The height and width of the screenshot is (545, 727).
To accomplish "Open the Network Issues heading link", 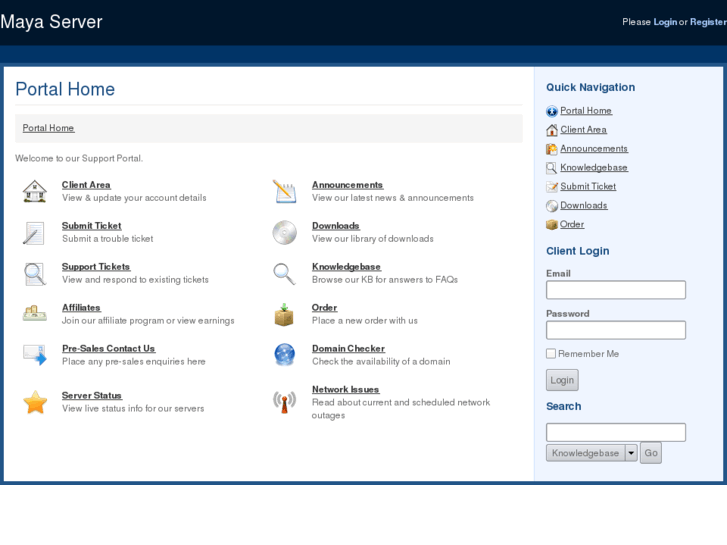I will pyautogui.click(x=345, y=389).
